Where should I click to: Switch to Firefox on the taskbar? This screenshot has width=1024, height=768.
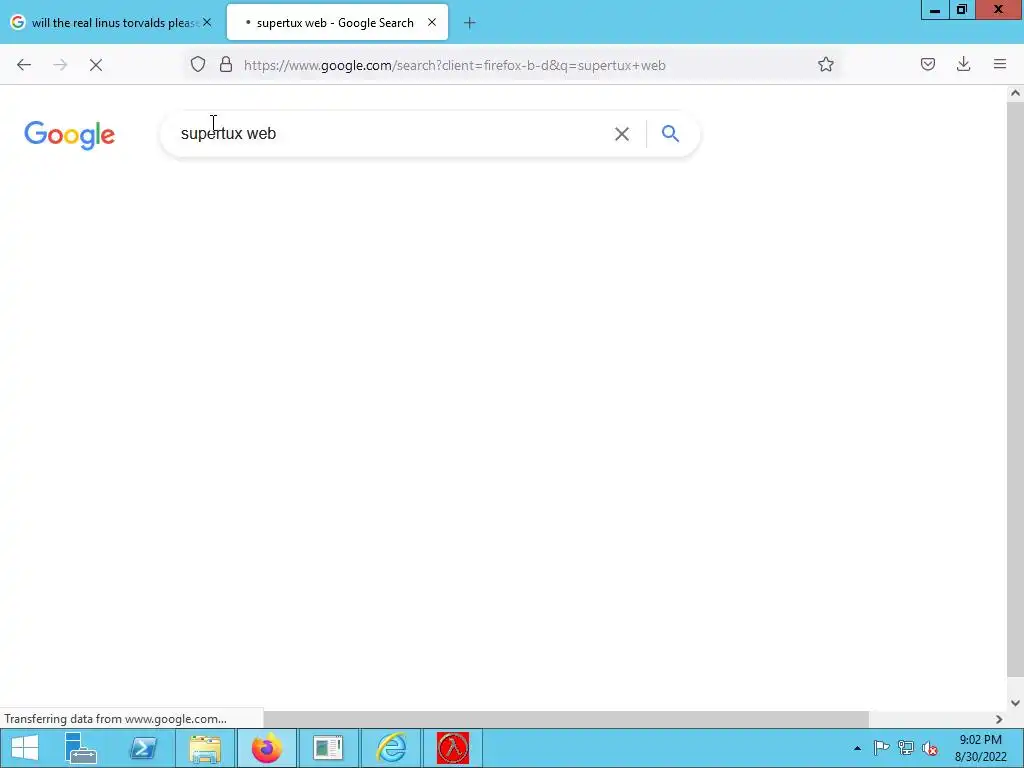tap(266, 748)
